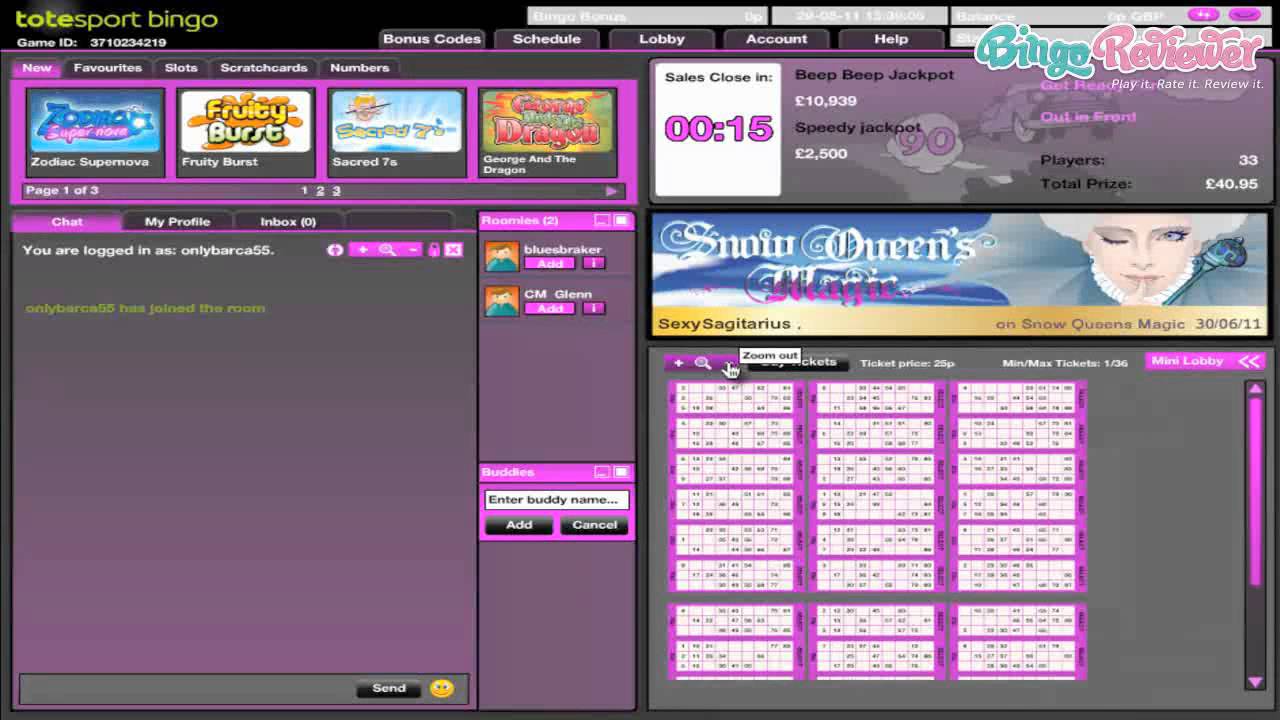
Task: Click bluesbraker's avatar
Action: coord(502,256)
